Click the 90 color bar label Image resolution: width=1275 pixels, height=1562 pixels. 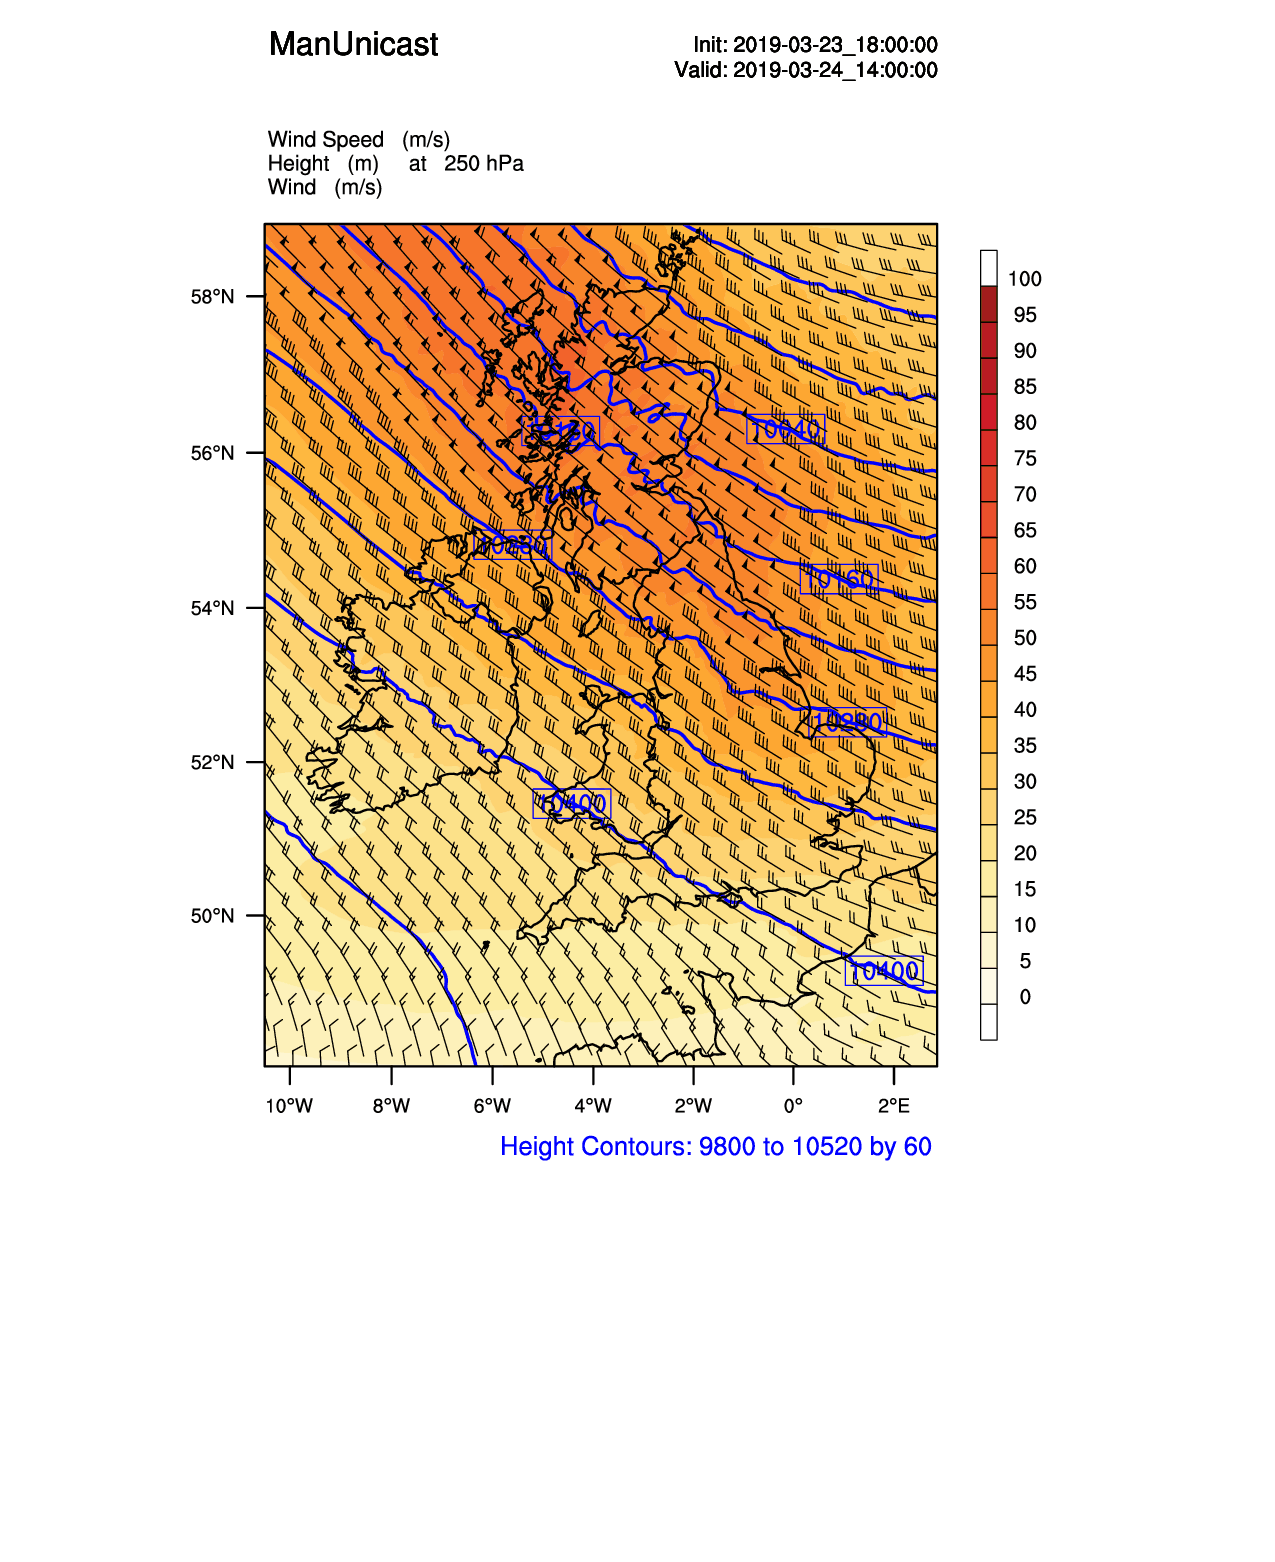click(1025, 351)
